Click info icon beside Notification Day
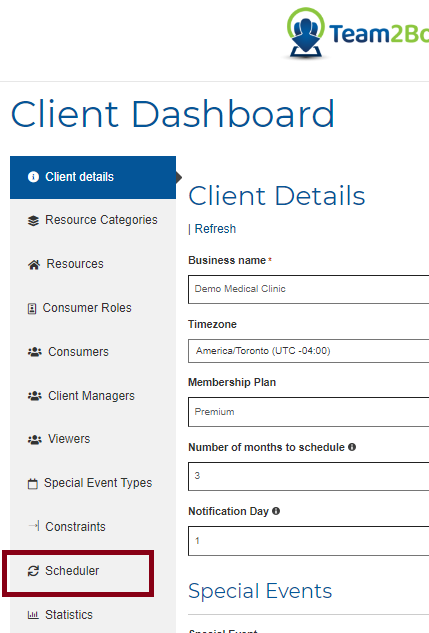 [276, 511]
